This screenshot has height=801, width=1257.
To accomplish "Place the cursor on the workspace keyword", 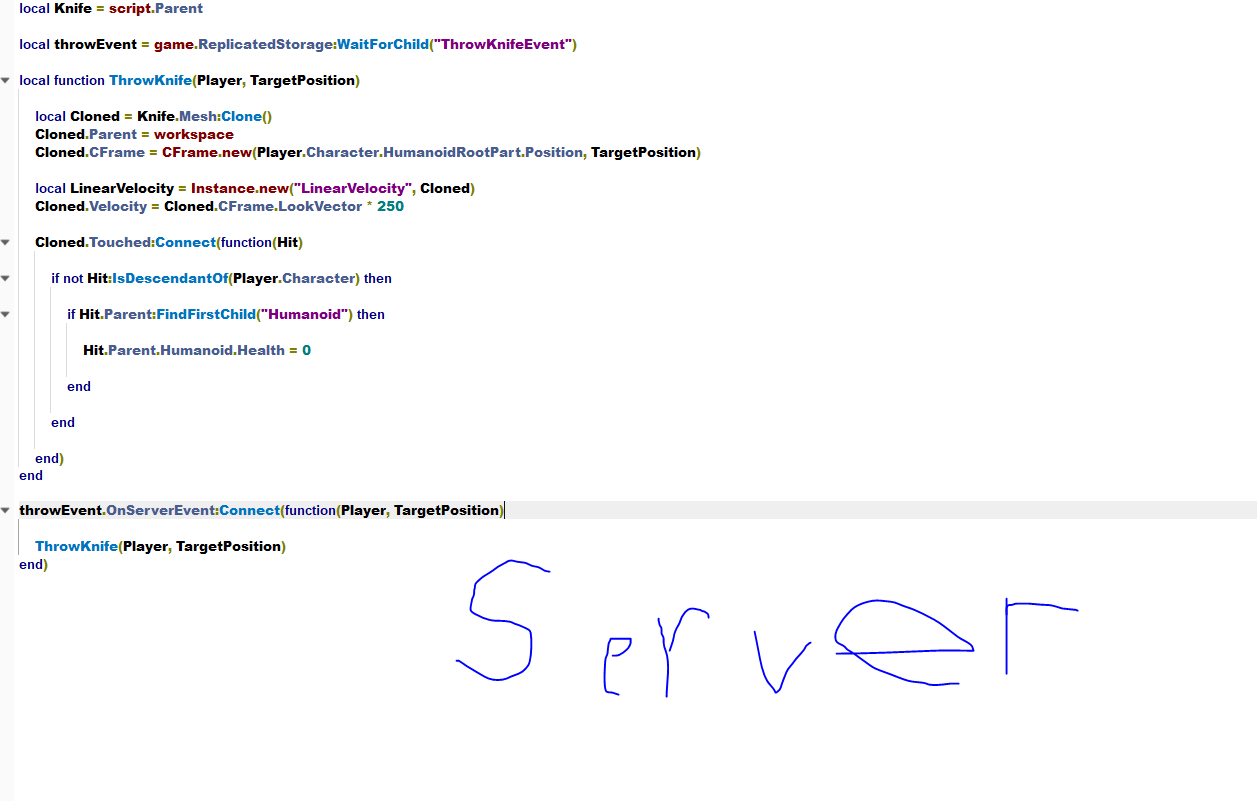I will 195,134.
